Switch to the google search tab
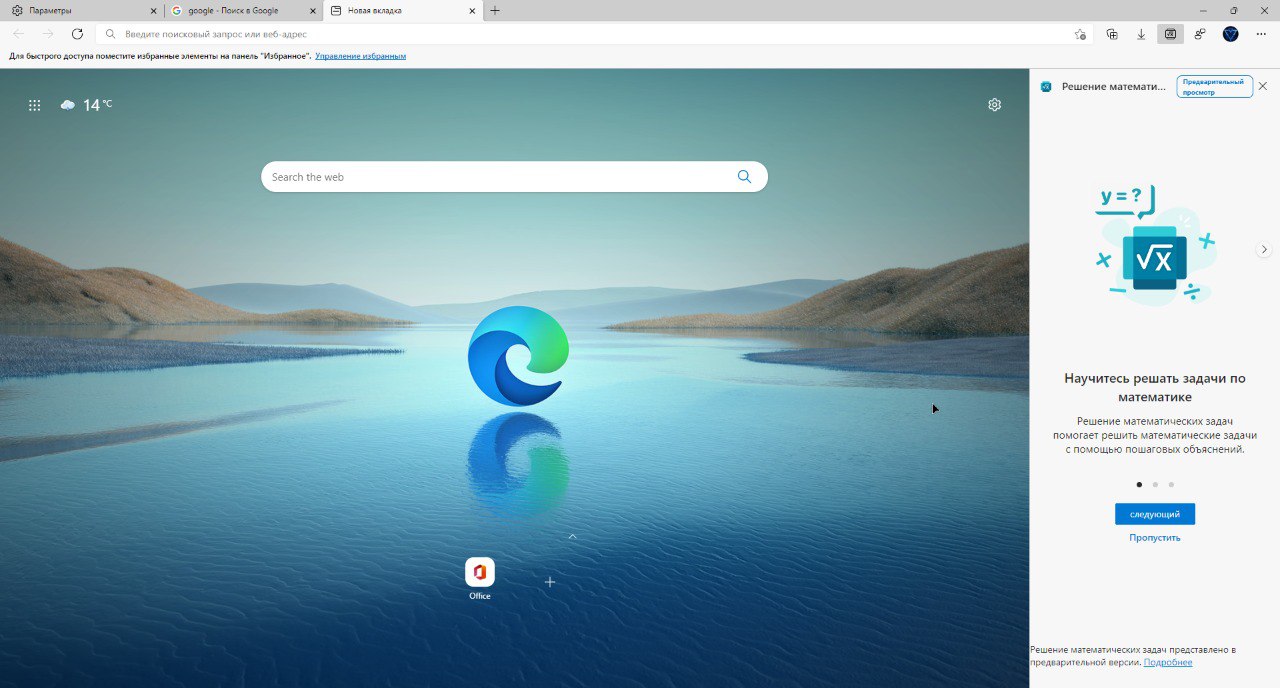The height and width of the screenshot is (688, 1280). (x=243, y=10)
